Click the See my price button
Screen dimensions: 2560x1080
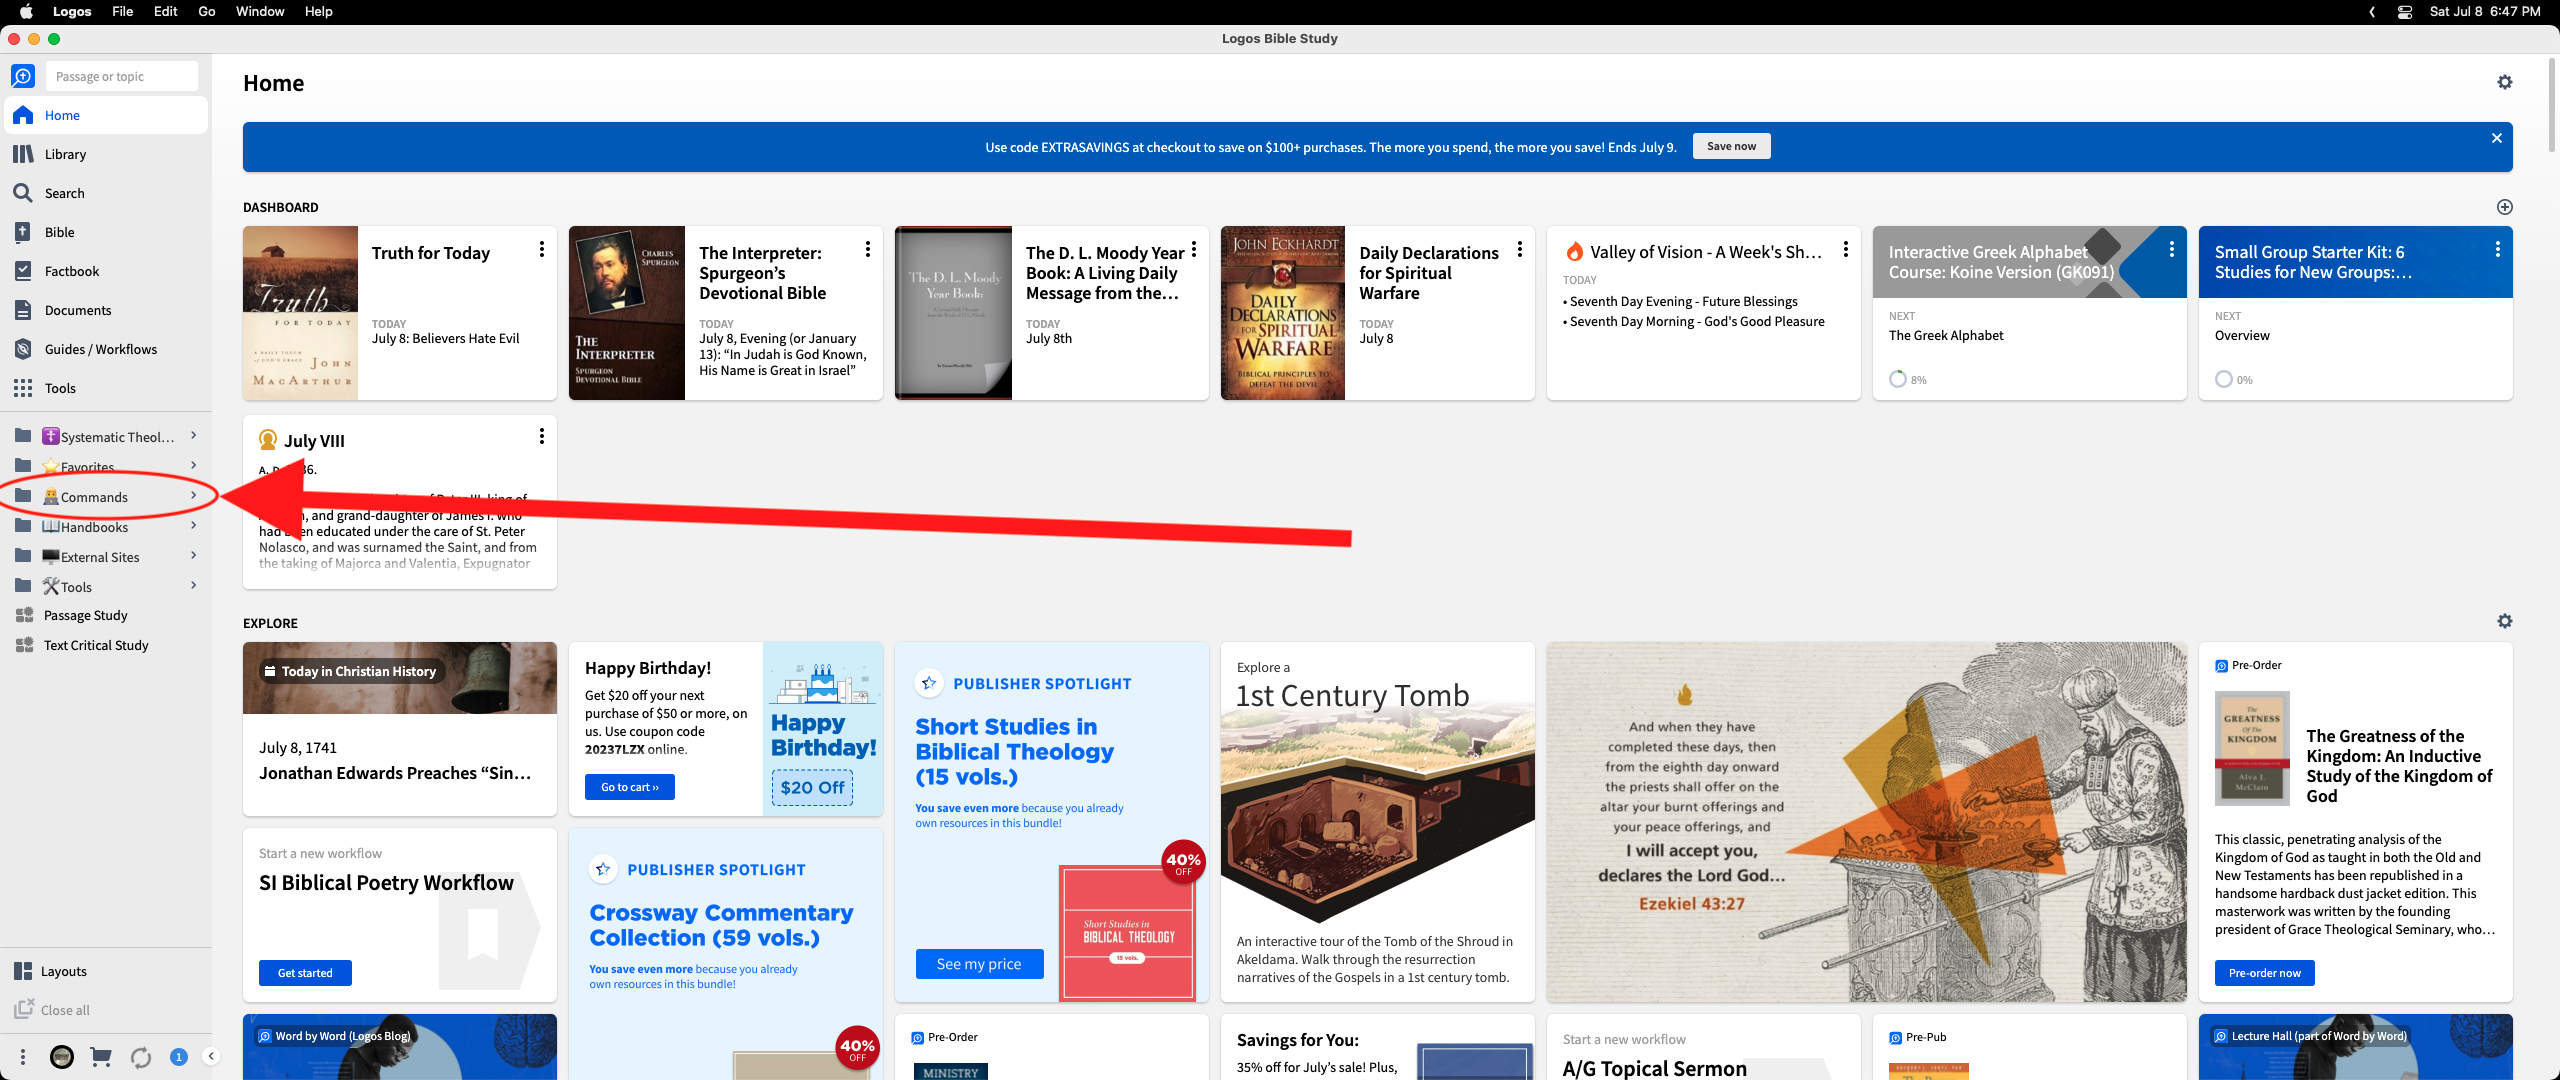click(x=979, y=964)
